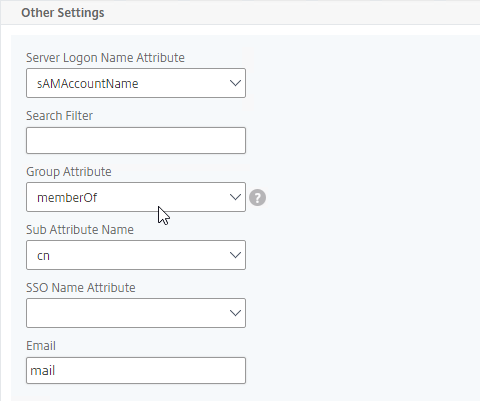Click the Search Filter label
The height and width of the screenshot is (401, 480).
point(59,116)
